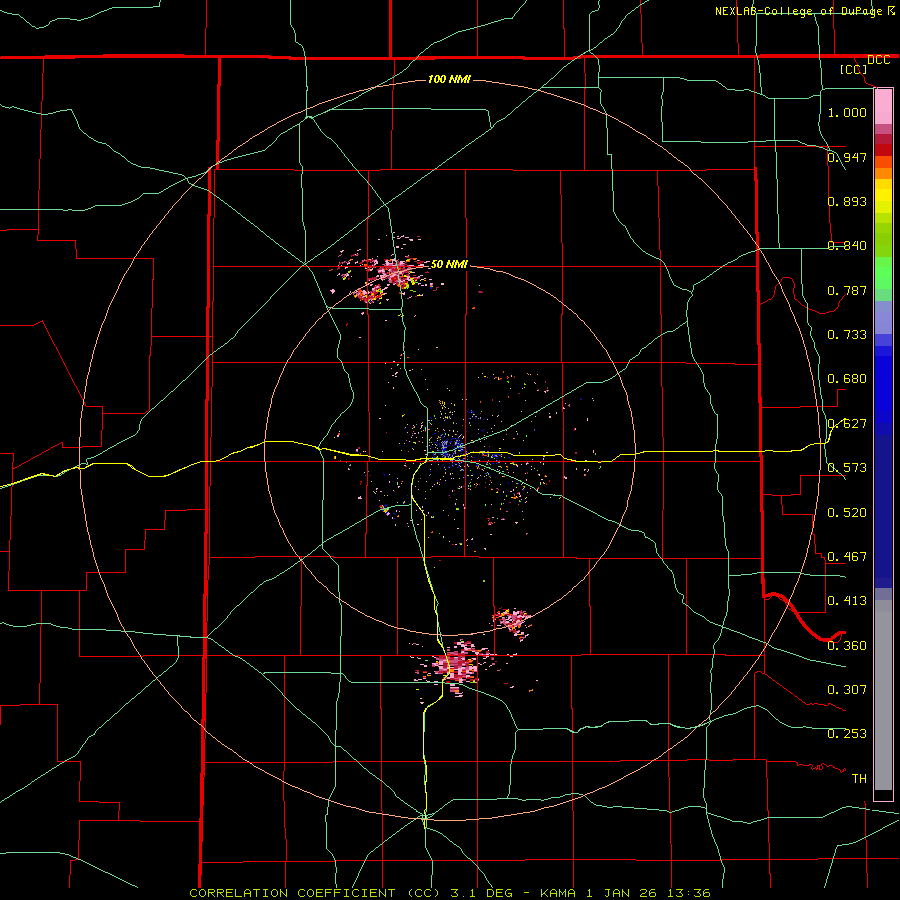Screen dimensions: 900x900
Task: Select the 0.733 scale value
Action: pyautogui.click(x=847, y=335)
